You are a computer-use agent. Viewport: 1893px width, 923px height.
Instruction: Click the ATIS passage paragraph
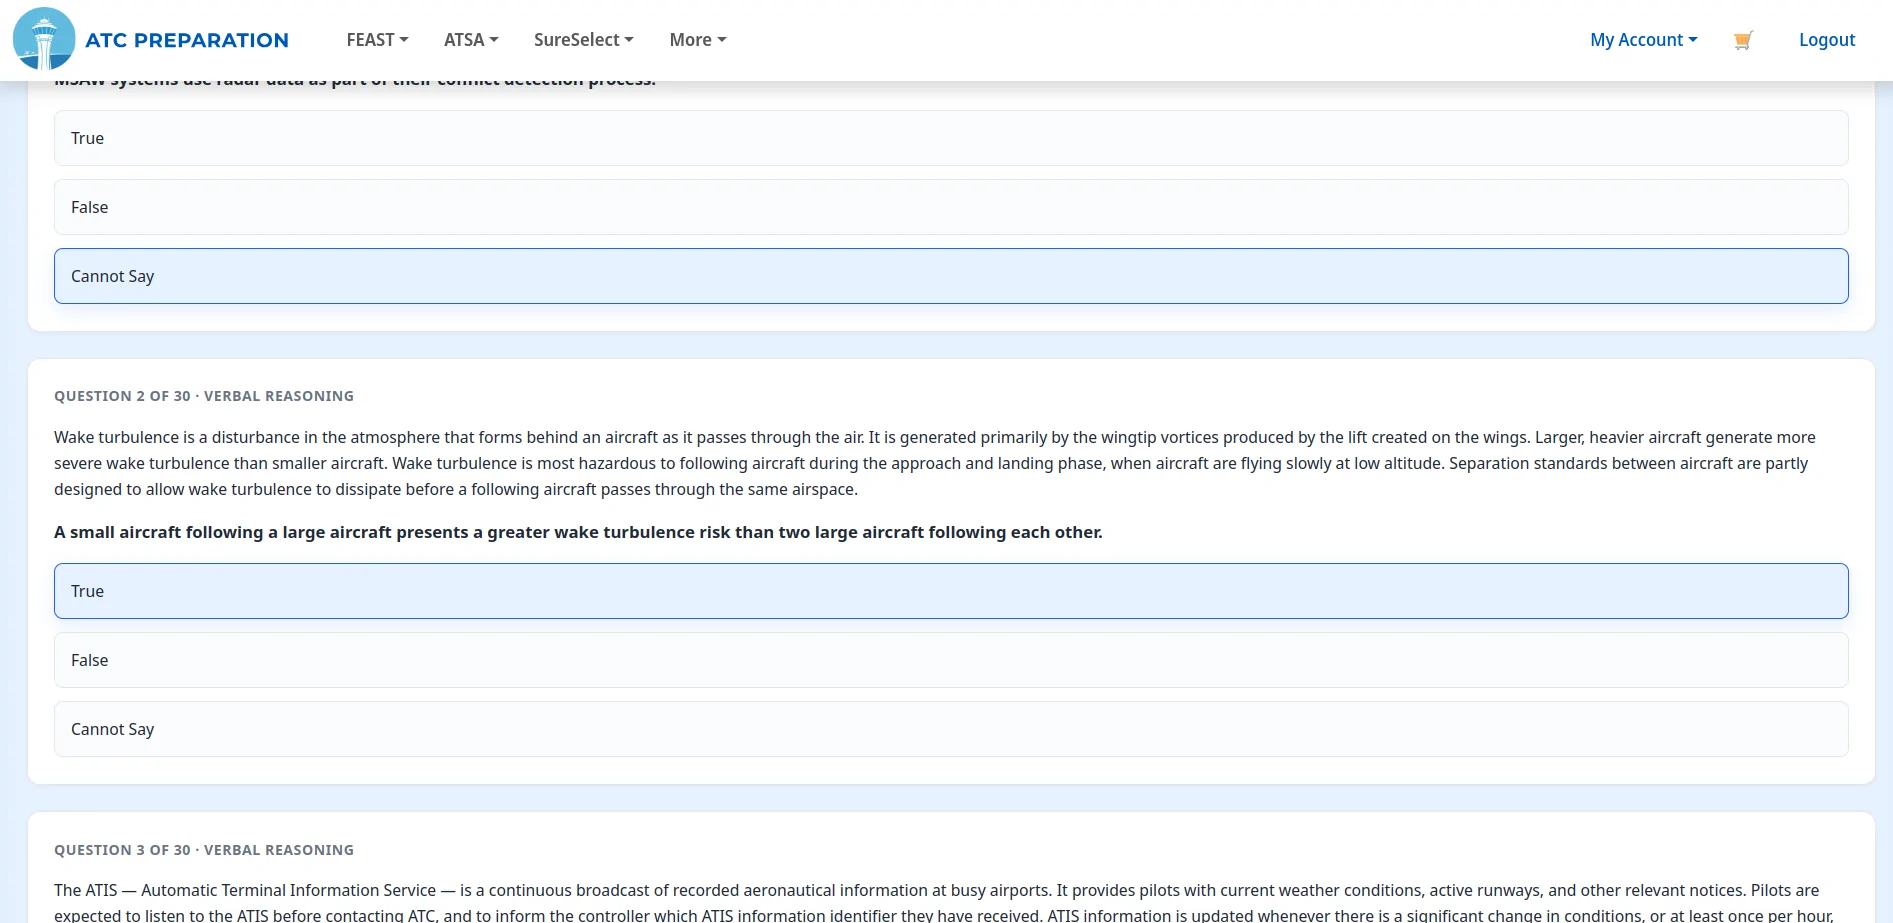point(944,902)
